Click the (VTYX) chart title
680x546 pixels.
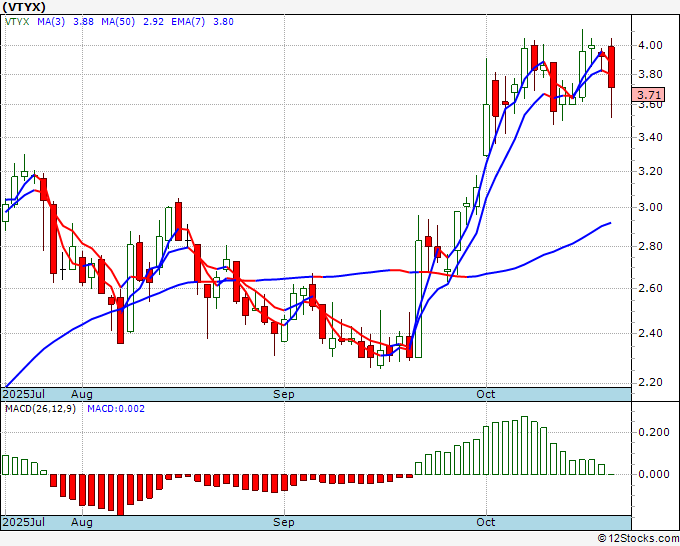[24, 7]
